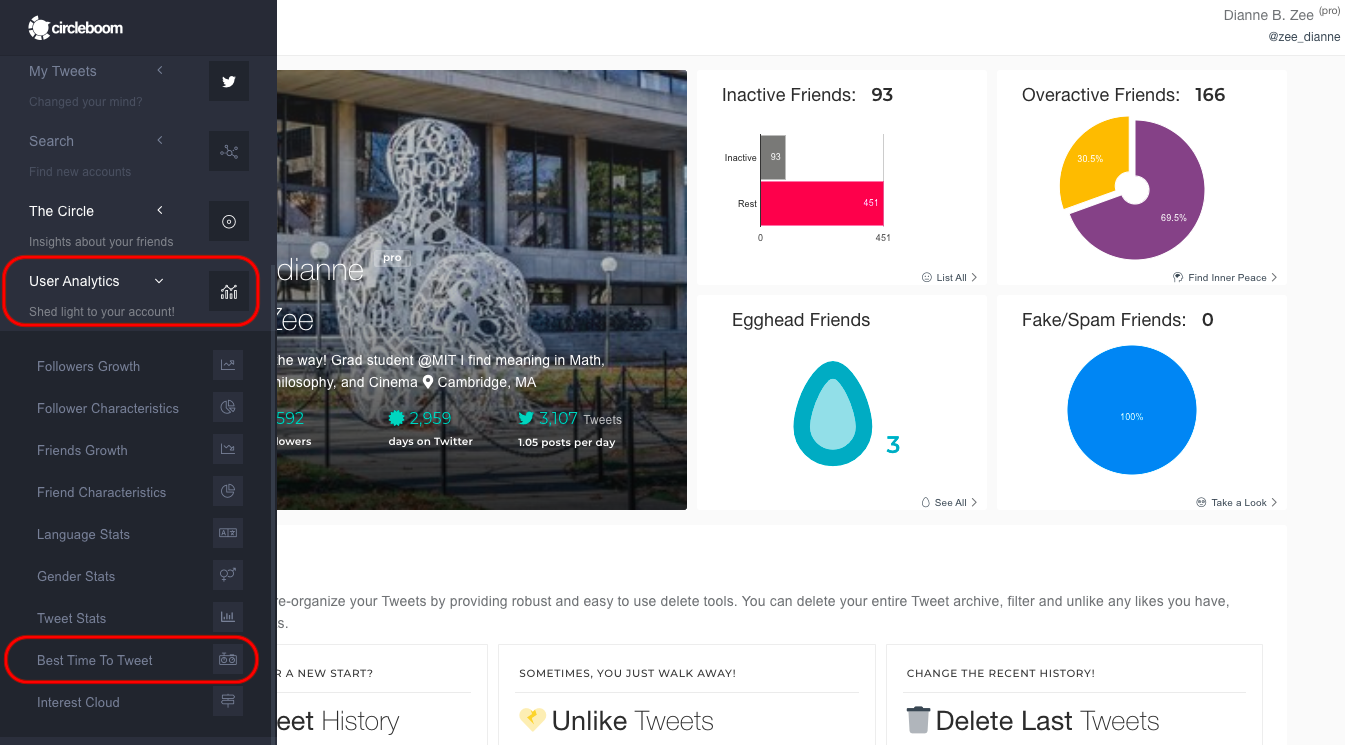Expand The Circle chevron
This screenshot has height=745, width=1345.
(160, 210)
